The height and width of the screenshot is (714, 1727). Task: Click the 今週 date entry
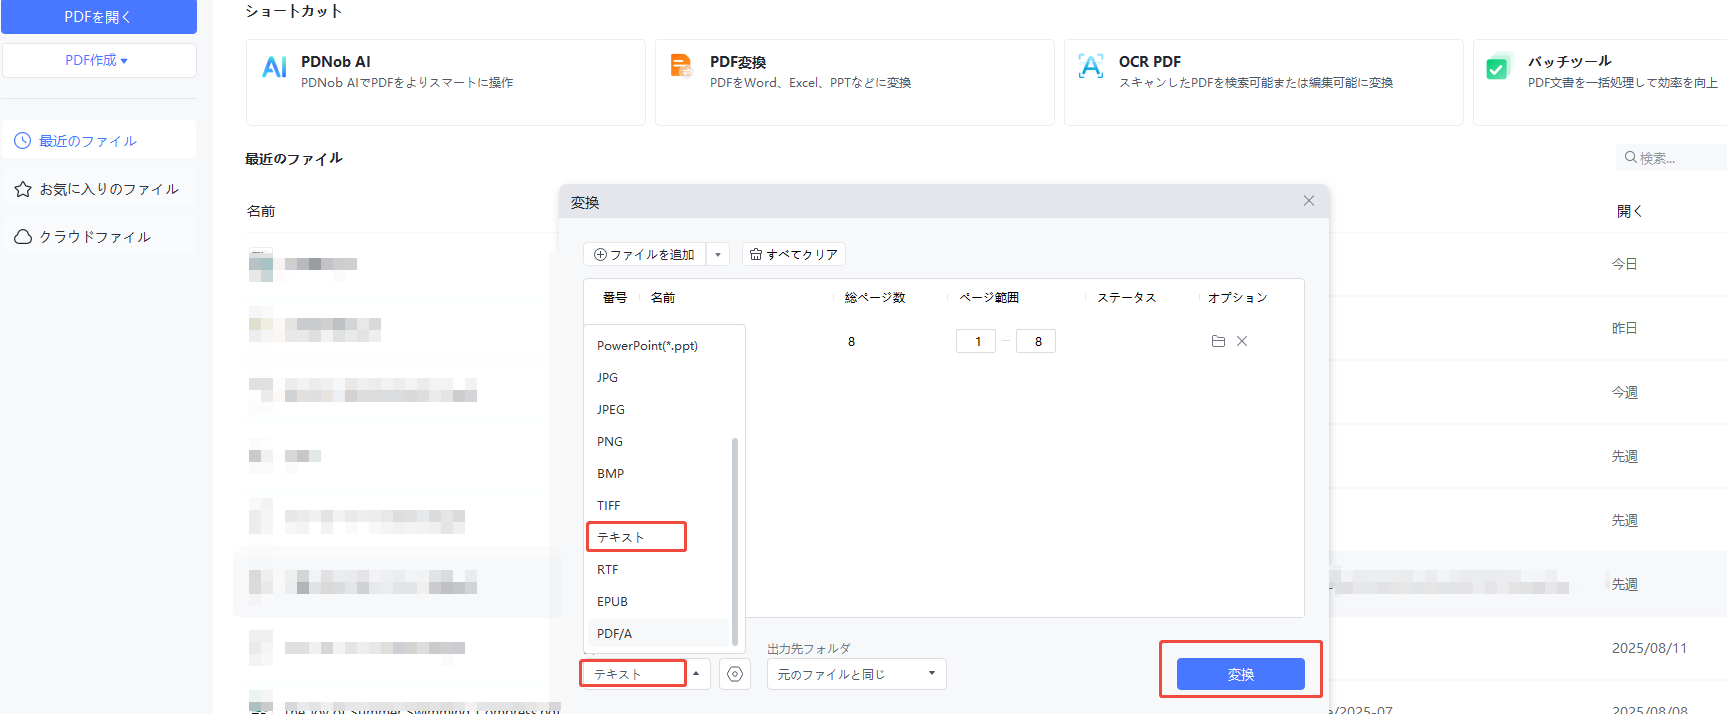pyautogui.click(x=1625, y=392)
